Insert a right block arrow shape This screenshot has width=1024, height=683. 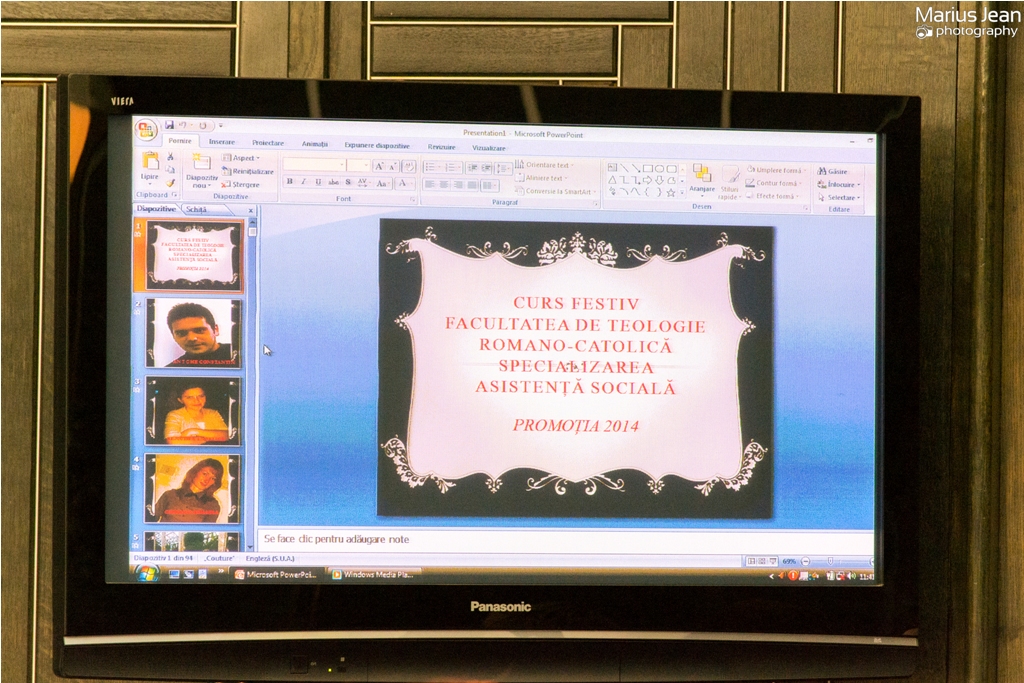(x=647, y=180)
